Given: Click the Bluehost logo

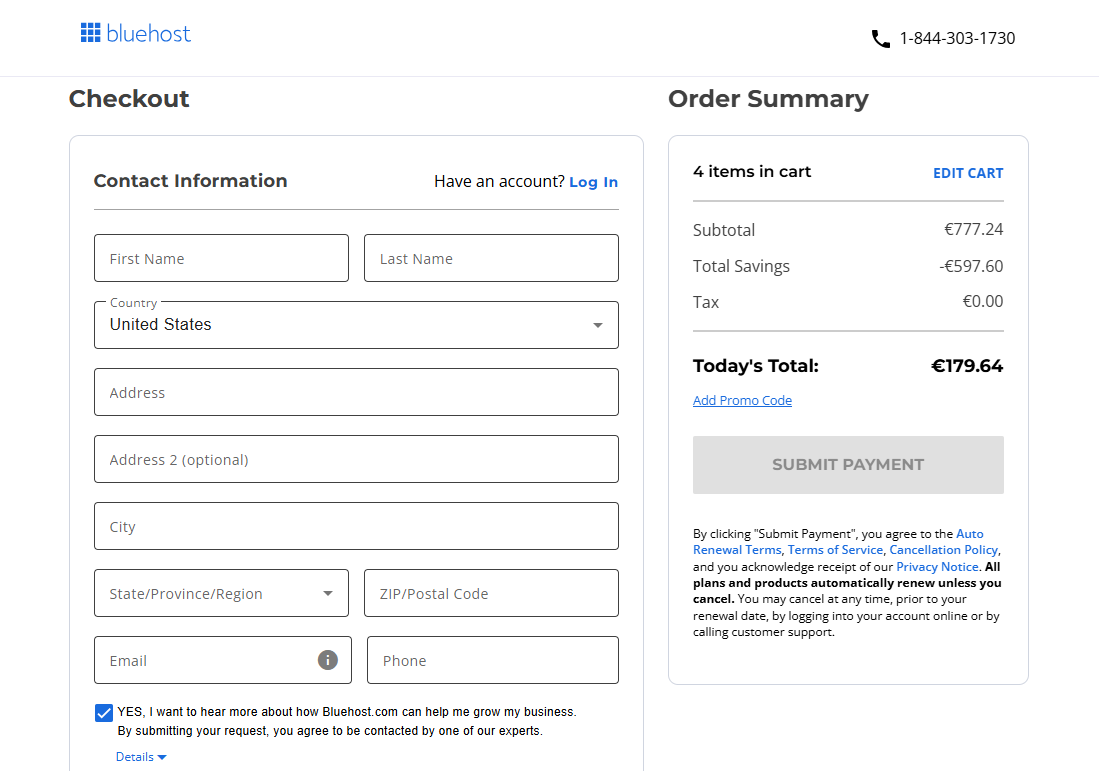Looking at the screenshot, I should pyautogui.click(x=135, y=34).
